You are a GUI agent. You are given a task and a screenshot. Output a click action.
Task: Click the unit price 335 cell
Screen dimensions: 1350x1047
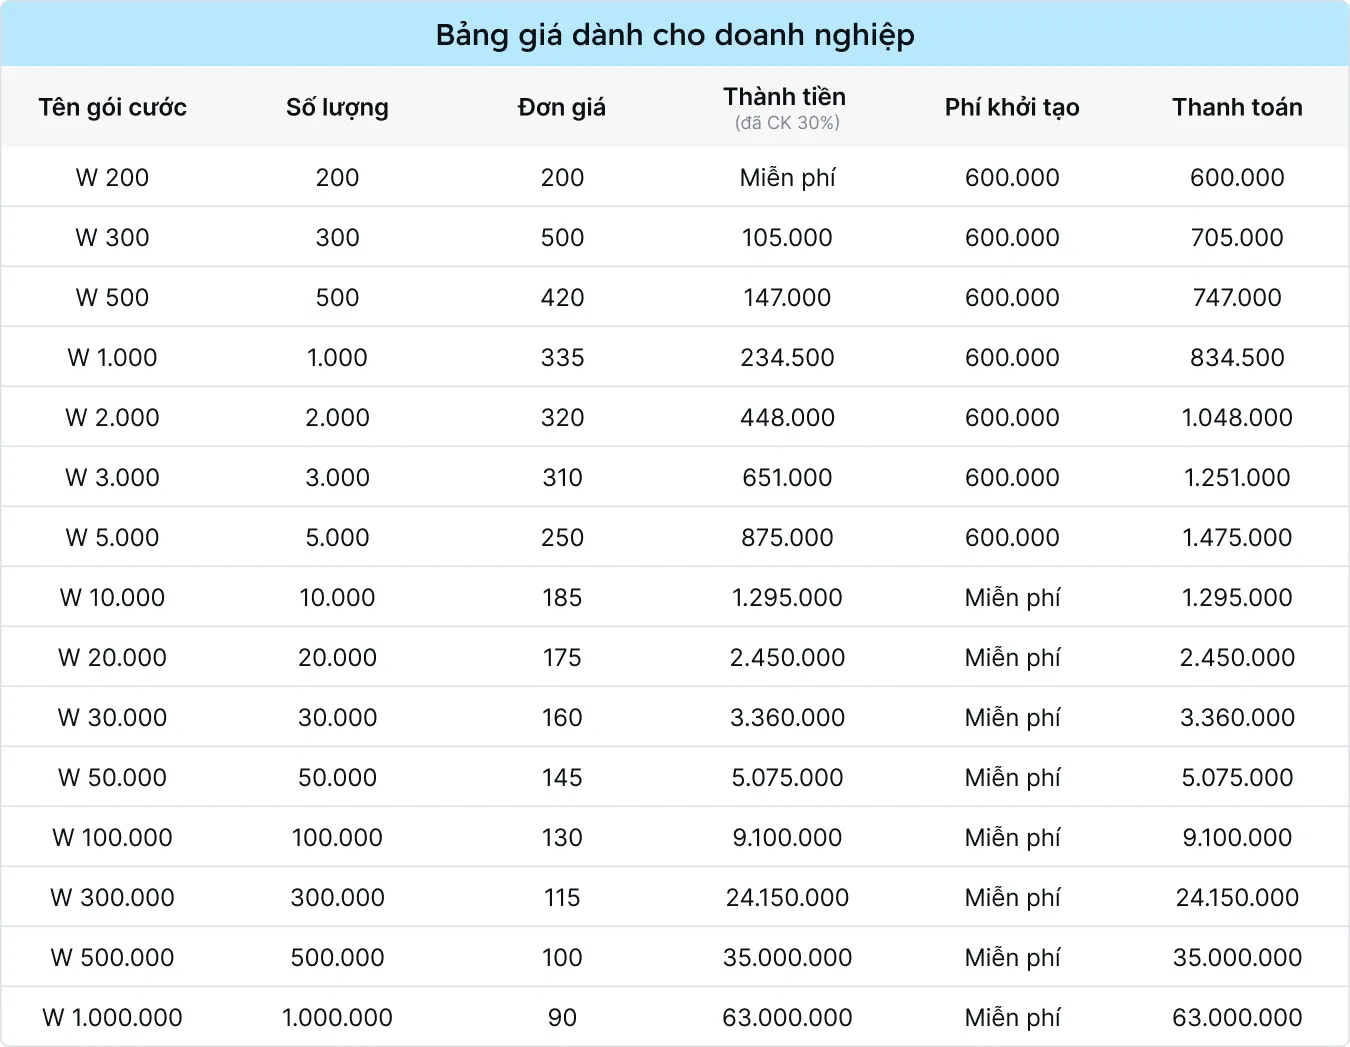pos(562,358)
